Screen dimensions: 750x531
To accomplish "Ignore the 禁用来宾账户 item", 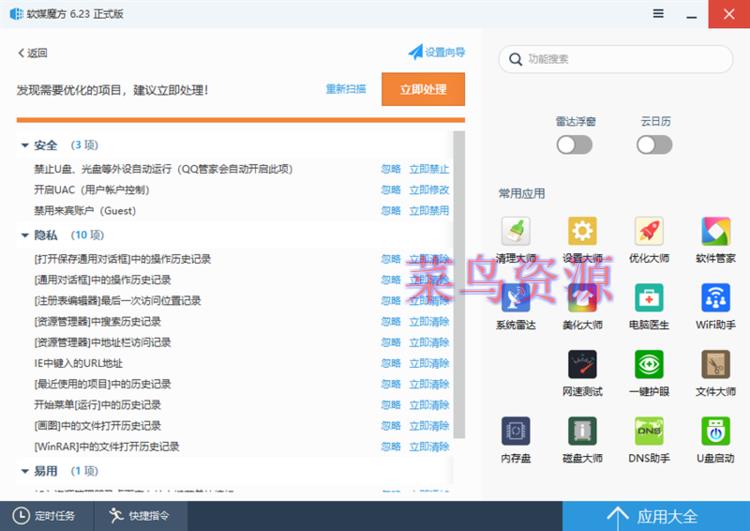I will coord(391,210).
